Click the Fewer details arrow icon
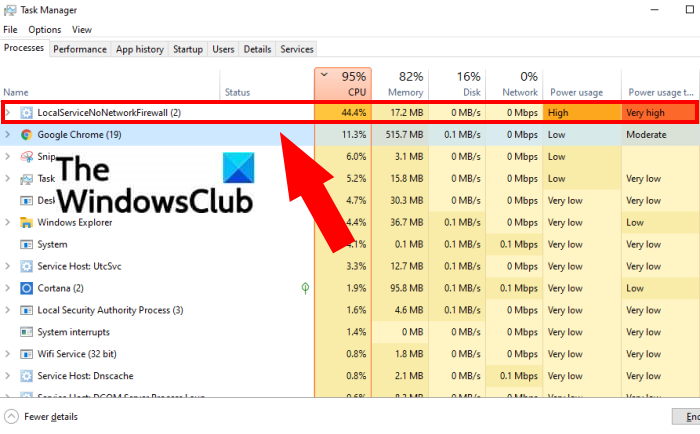Viewport: 700px width, 434px height. (x=11, y=417)
